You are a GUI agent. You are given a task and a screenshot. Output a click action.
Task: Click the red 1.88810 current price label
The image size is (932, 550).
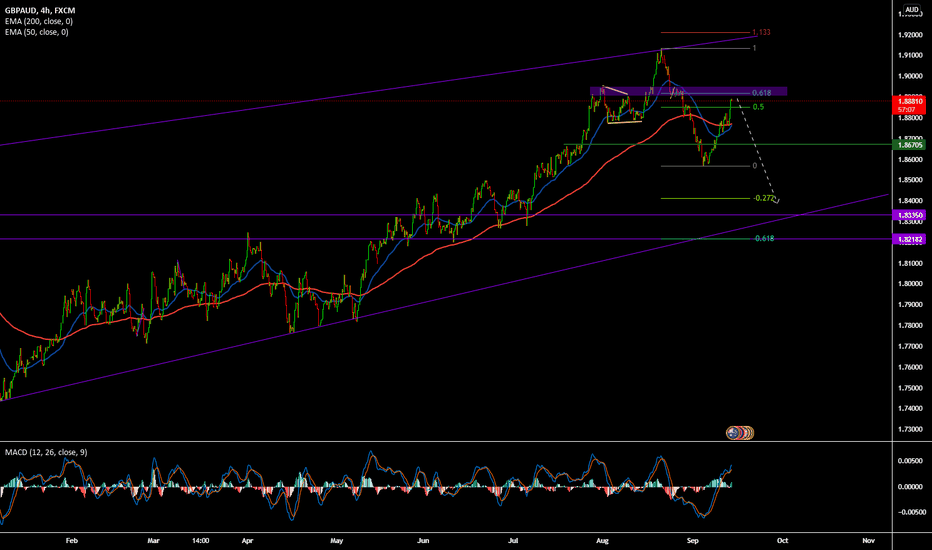point(909,105)
